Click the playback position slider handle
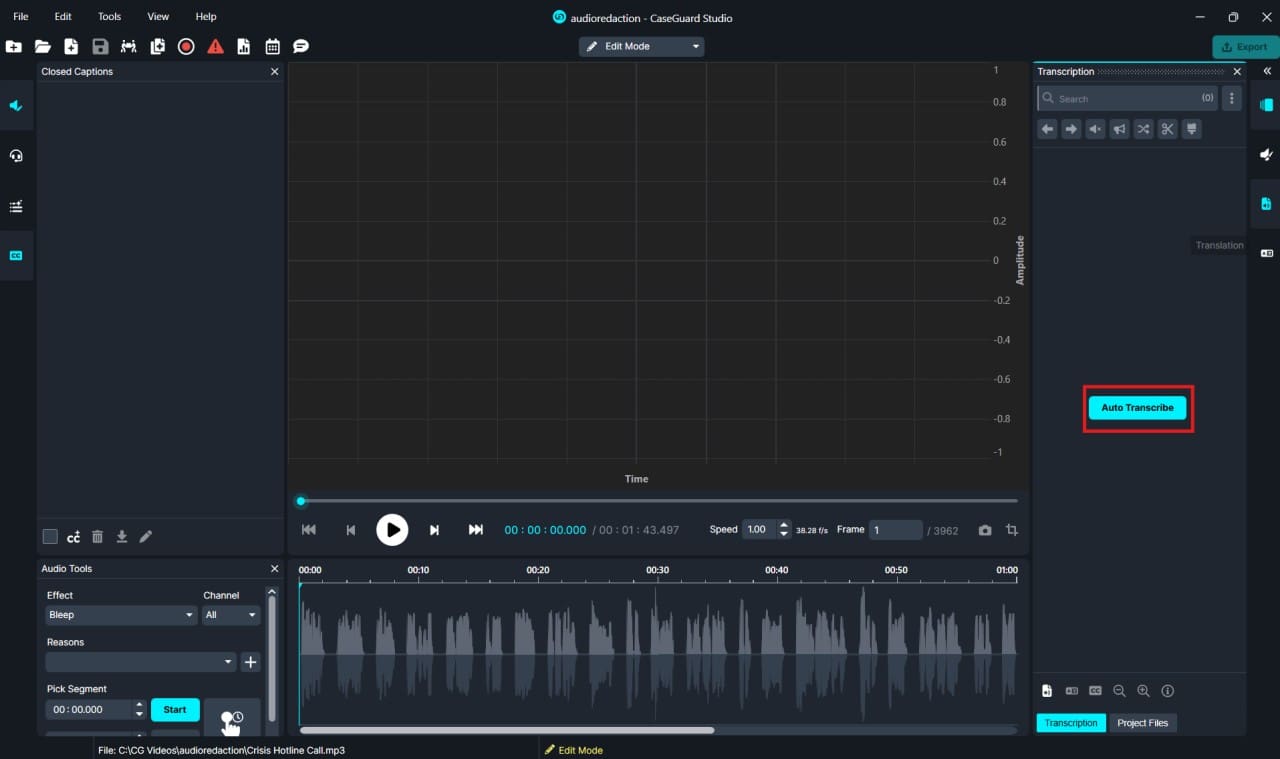The width and height of the screenshot is (1280, 759). click(301, 501)
